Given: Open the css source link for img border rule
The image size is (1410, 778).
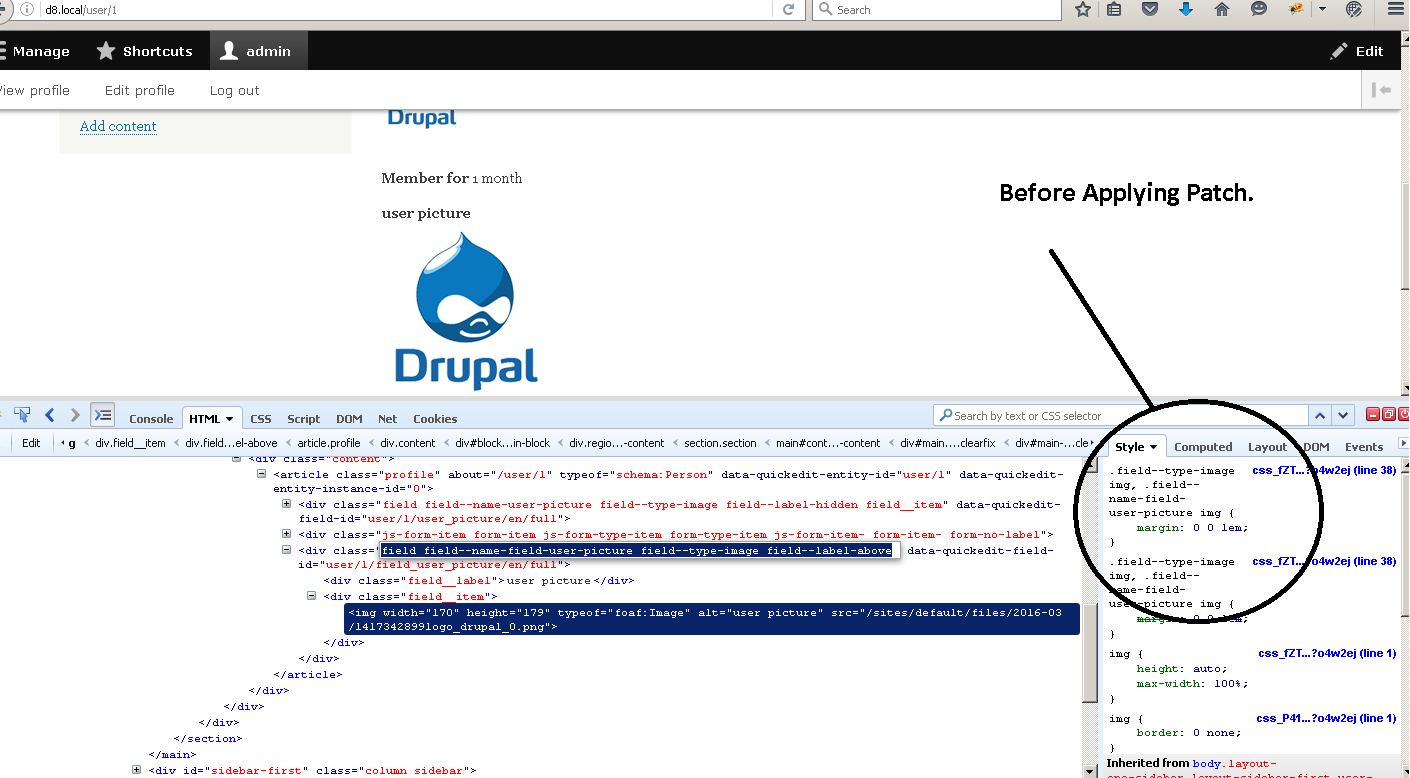Looking at the screenshot, I should (1326, 718).
